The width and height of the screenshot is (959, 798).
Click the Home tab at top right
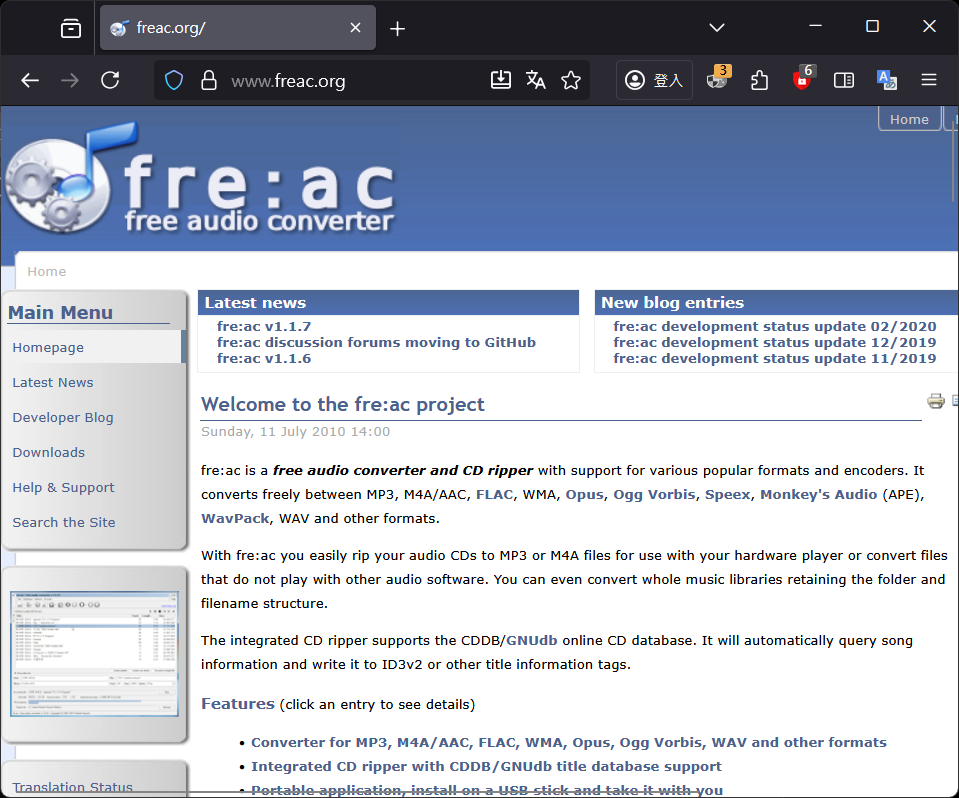tap(908, 119)
